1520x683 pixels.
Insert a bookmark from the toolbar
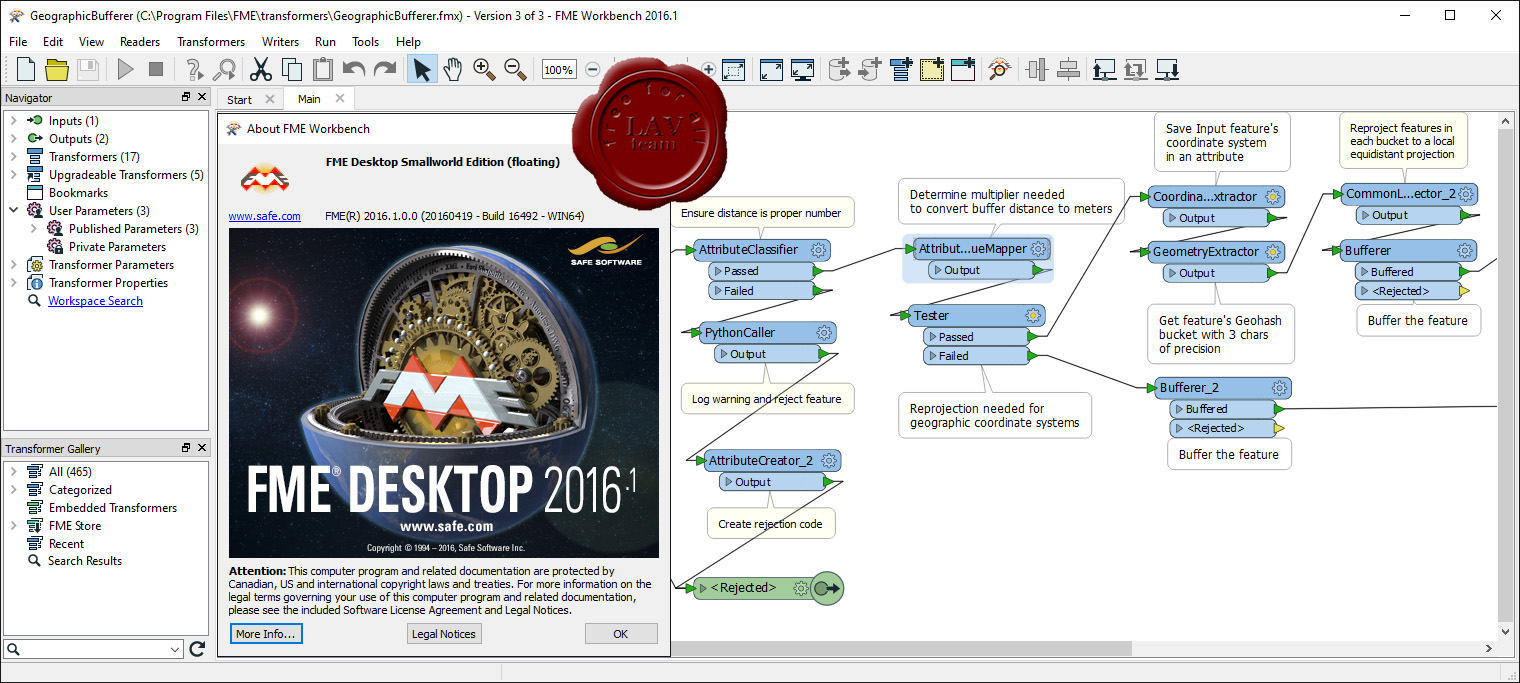[x=963, y=69]
